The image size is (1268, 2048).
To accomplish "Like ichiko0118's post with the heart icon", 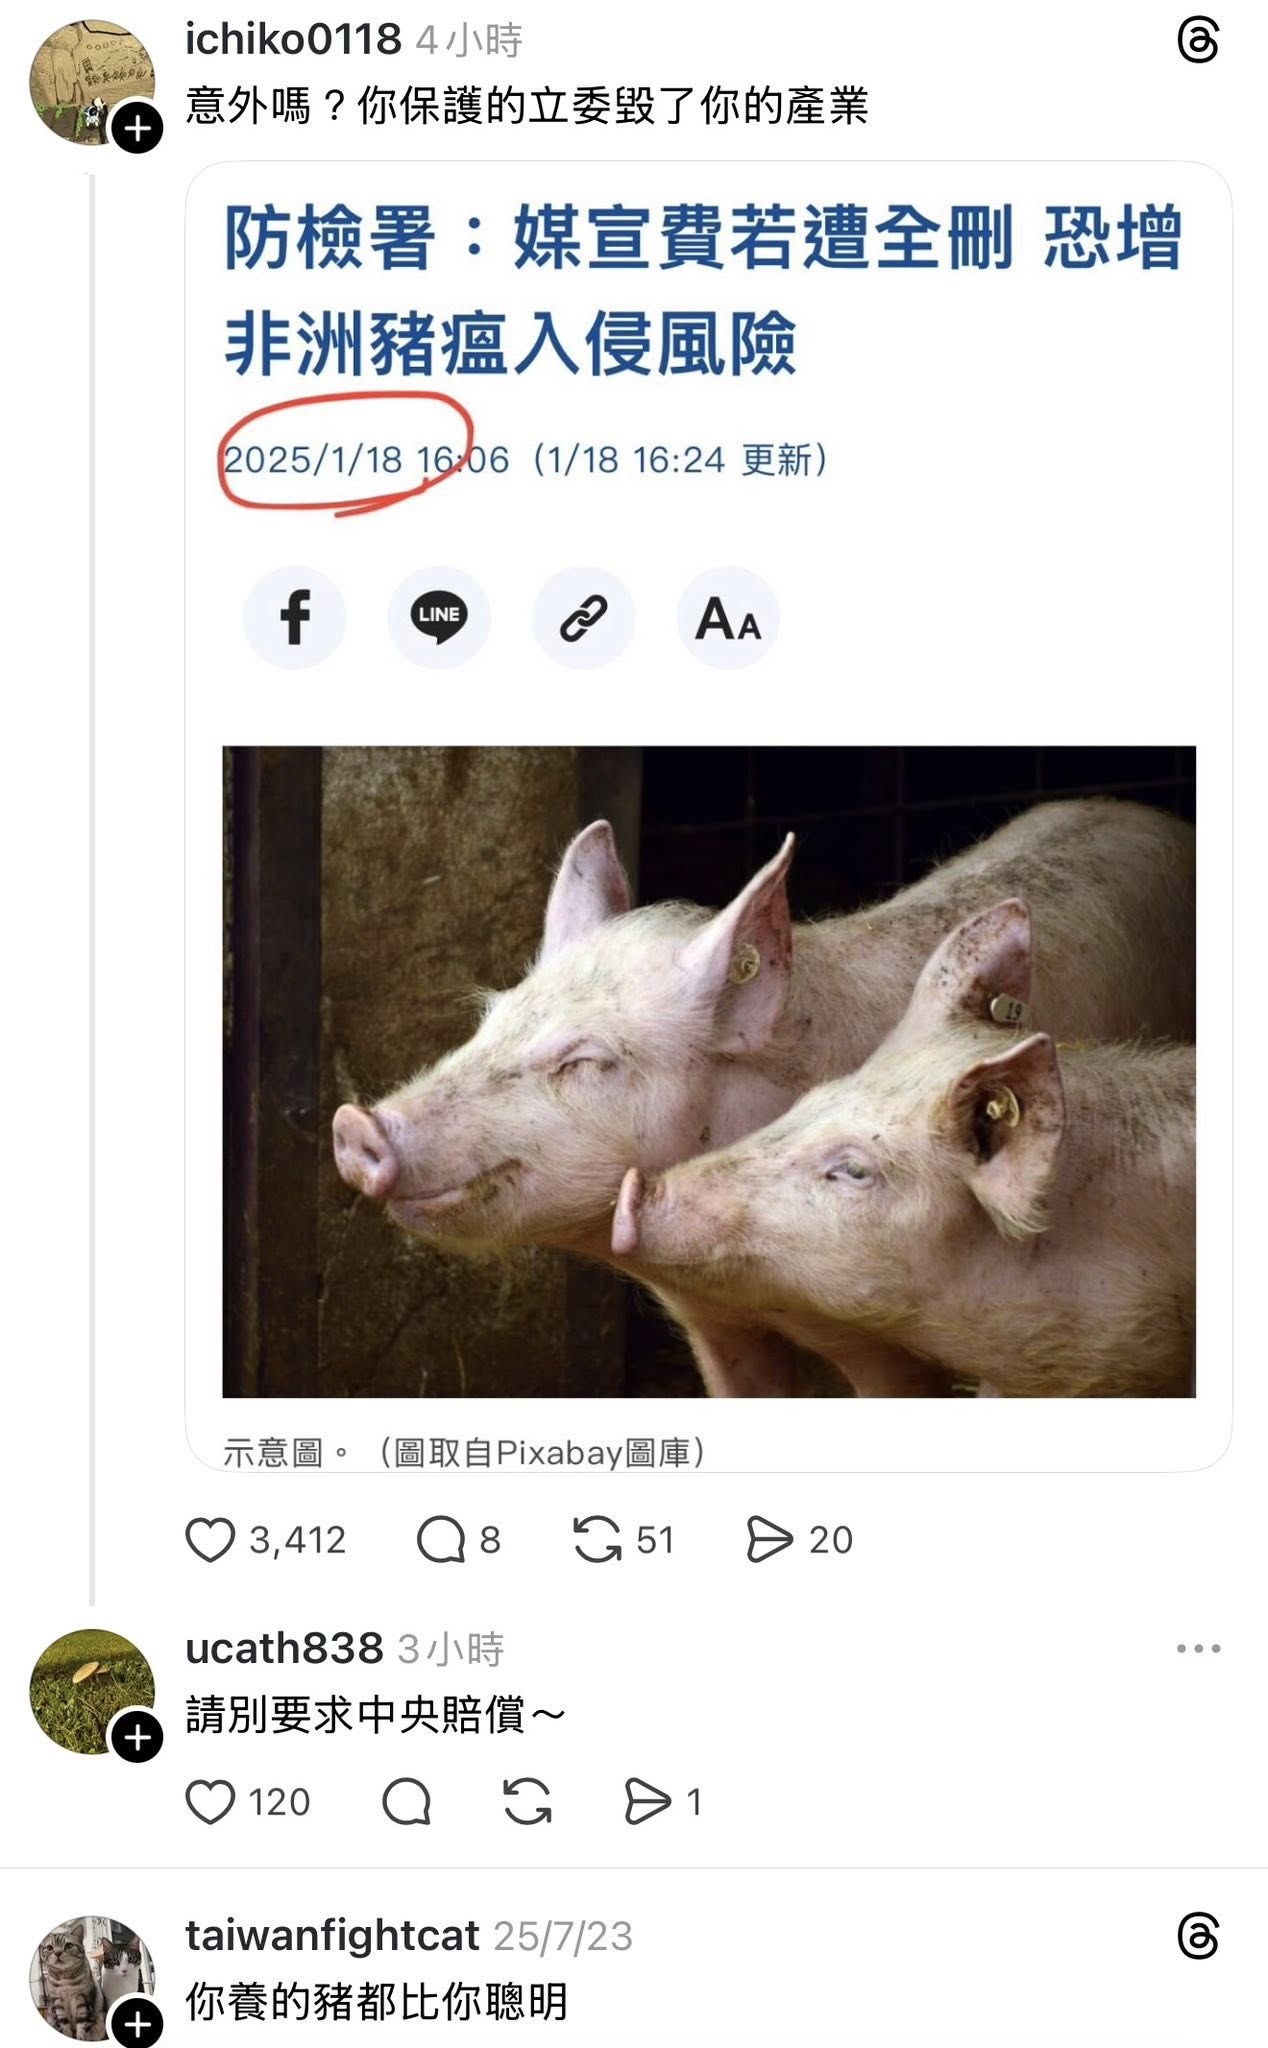I will pos(210,1540).
